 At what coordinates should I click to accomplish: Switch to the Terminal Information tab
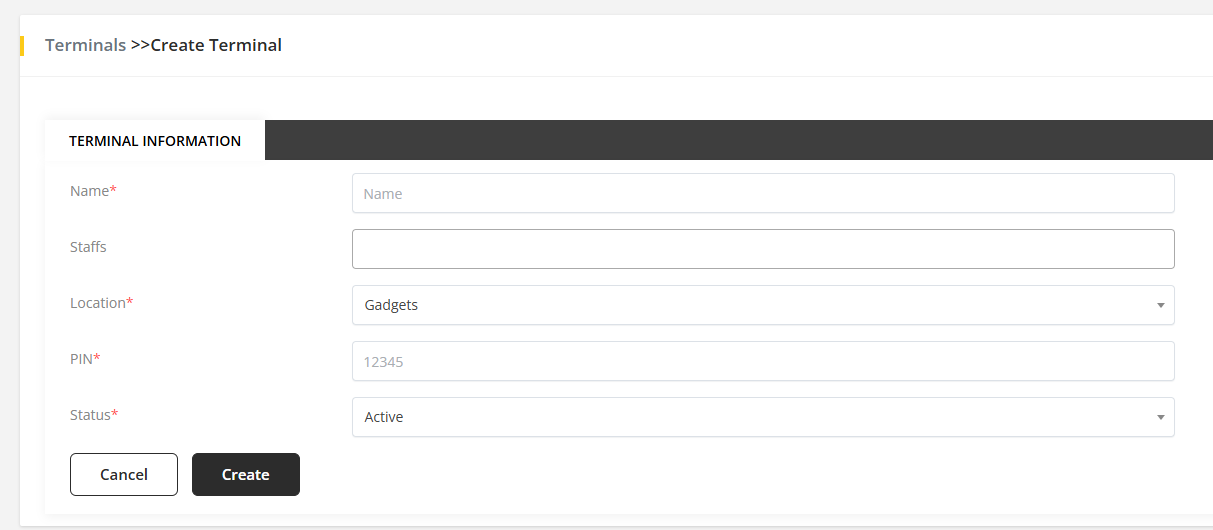tap(155, 141)
